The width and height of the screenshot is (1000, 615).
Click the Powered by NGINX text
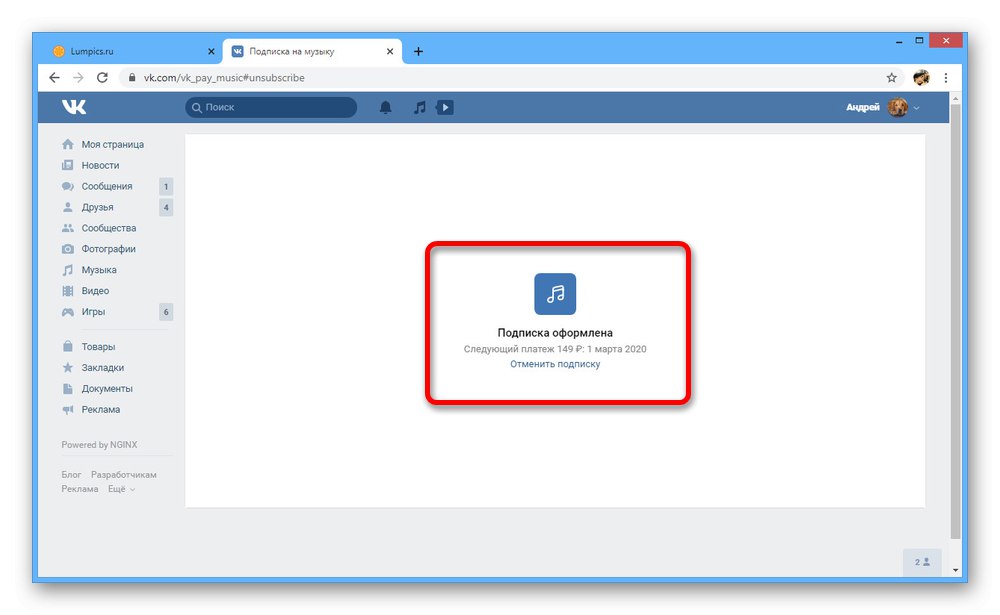point(99,445)
